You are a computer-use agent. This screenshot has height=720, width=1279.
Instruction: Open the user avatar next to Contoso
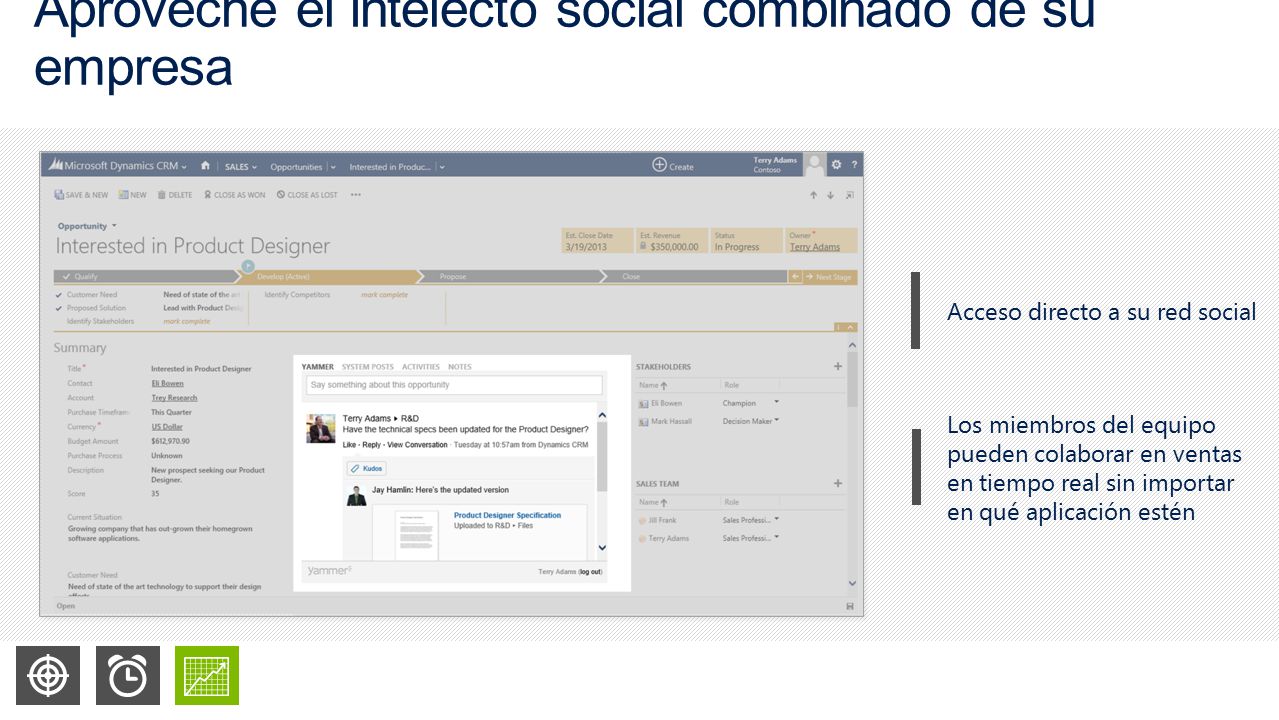pyautogui.click(x=815, y=165)
